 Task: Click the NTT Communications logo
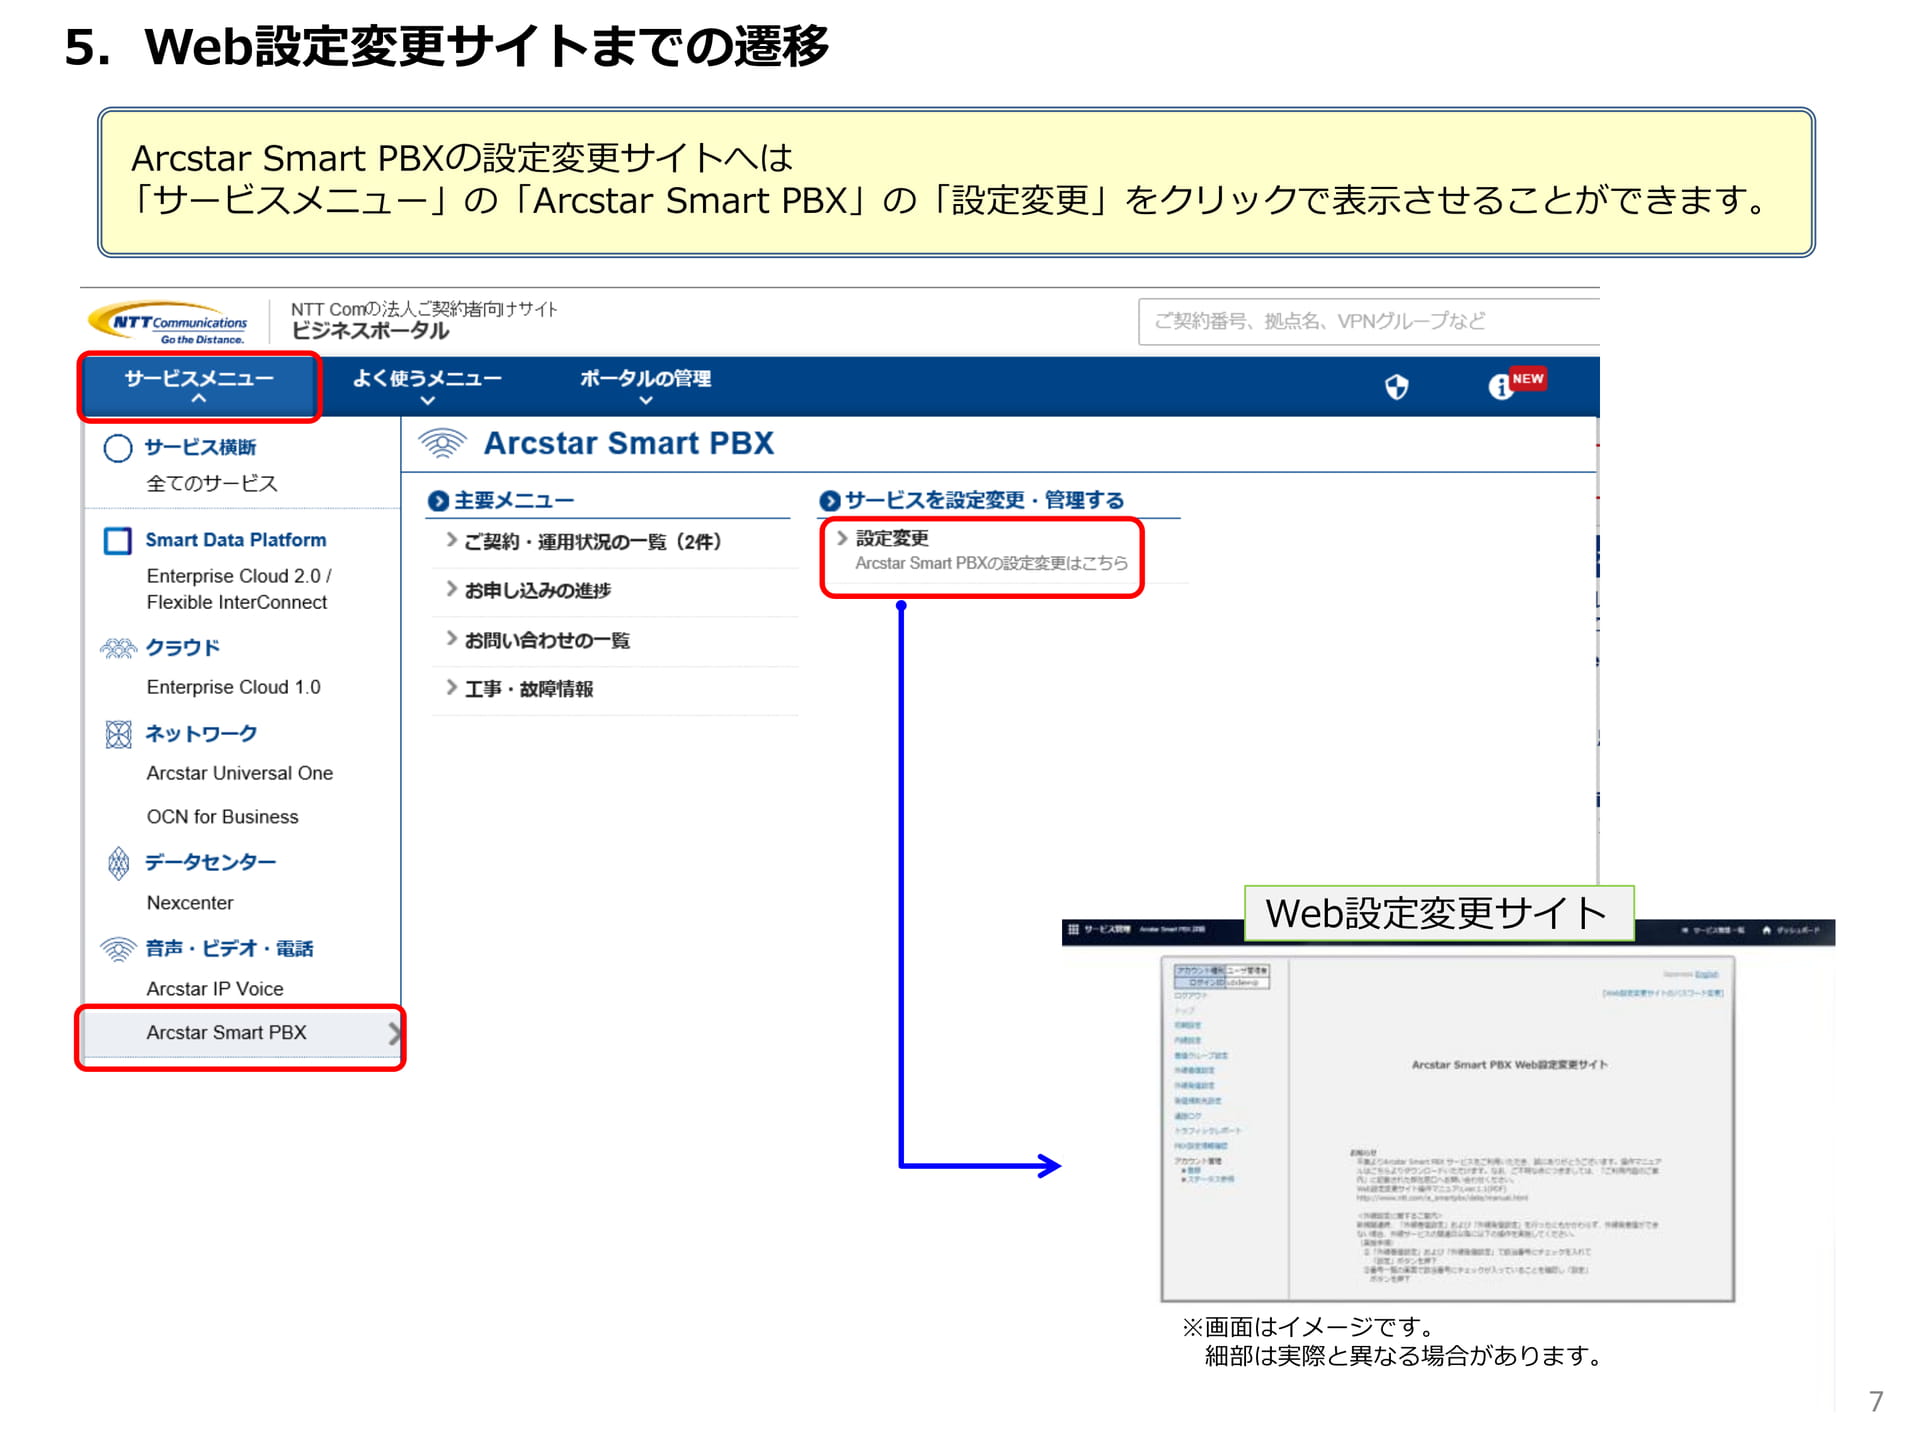point(168,322)
